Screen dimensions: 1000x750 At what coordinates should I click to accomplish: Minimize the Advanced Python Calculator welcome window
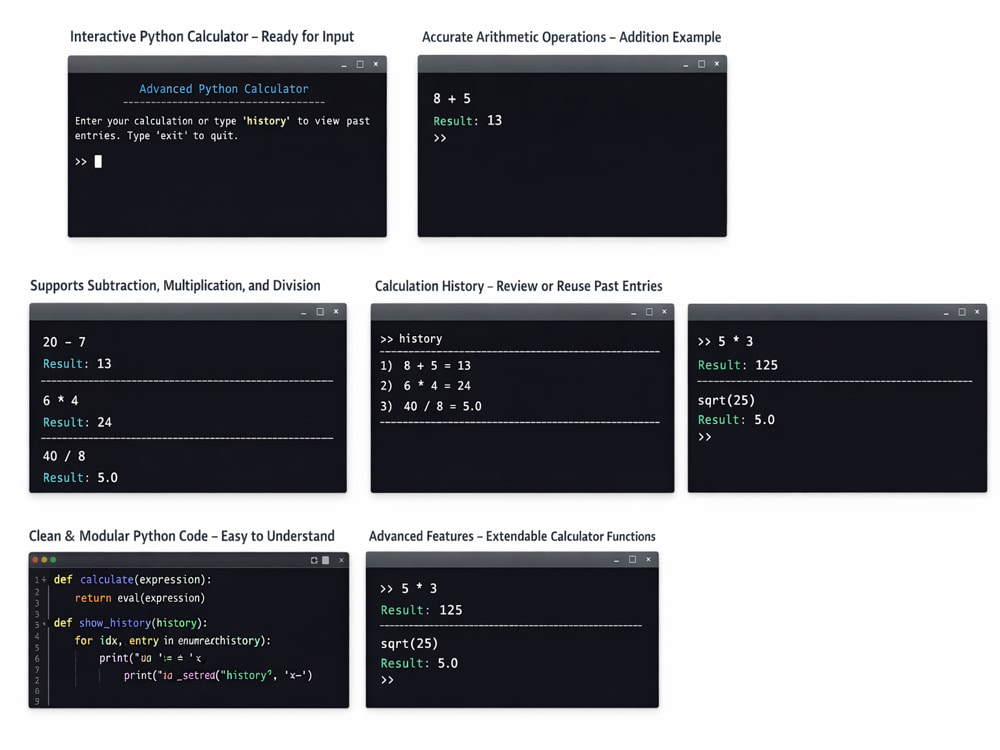pyautogui.click(x=344, y=65)
